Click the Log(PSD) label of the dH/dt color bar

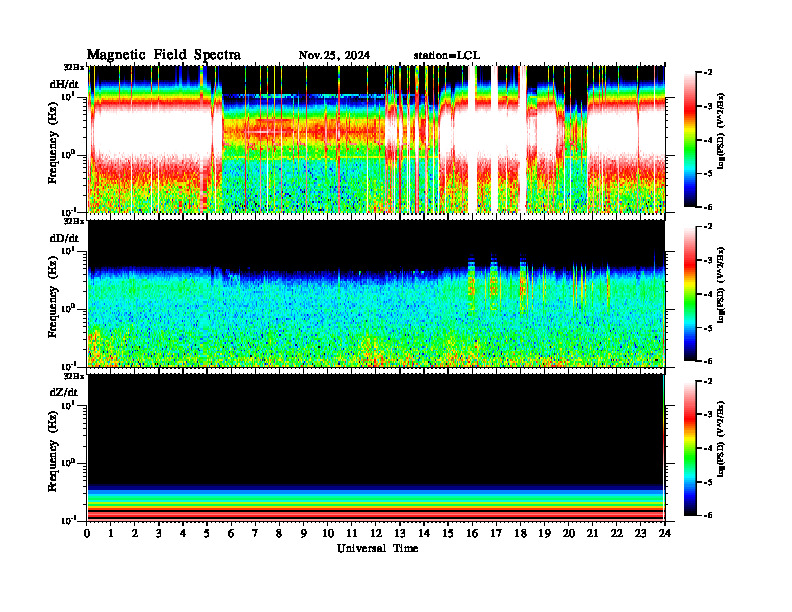click(721, 131)
